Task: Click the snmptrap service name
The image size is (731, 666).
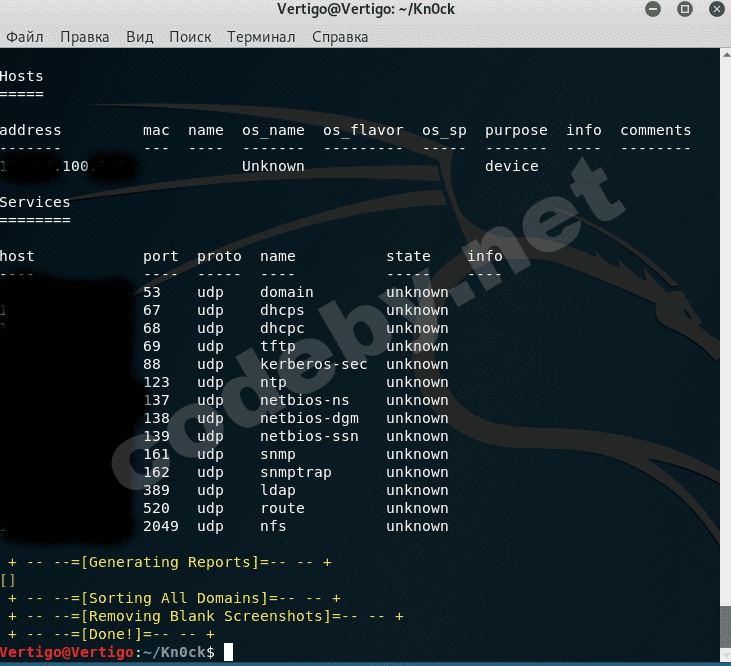Action: click(295, 472)
